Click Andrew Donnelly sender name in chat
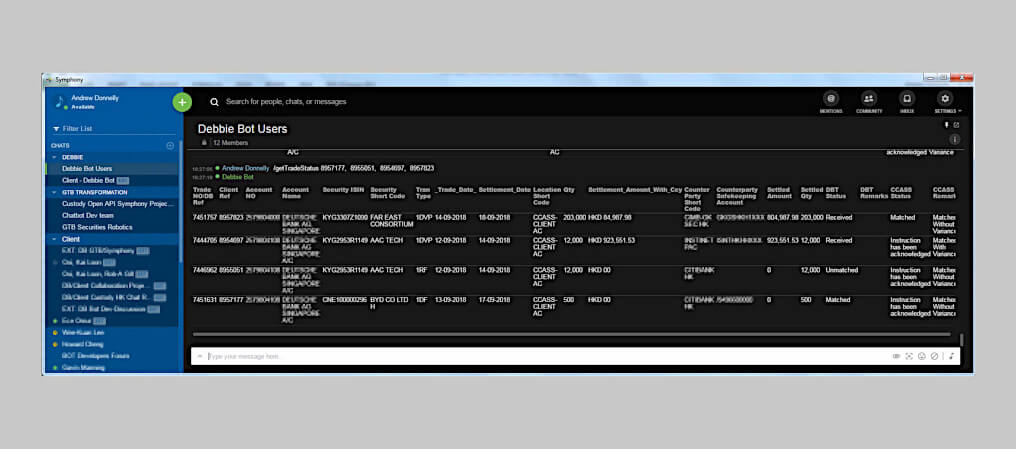 (246, 168)
